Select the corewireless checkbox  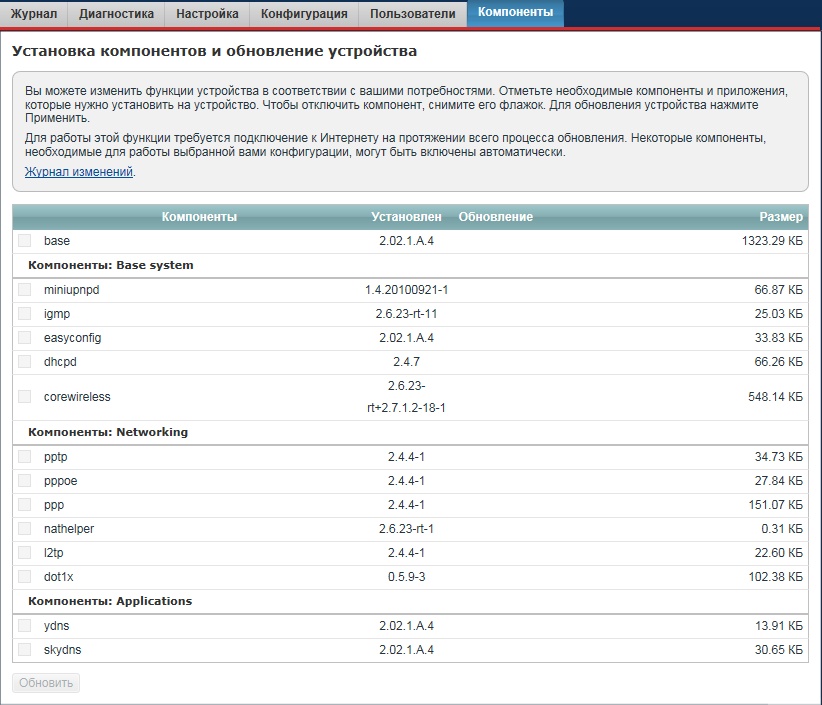[x=24, y=397]
